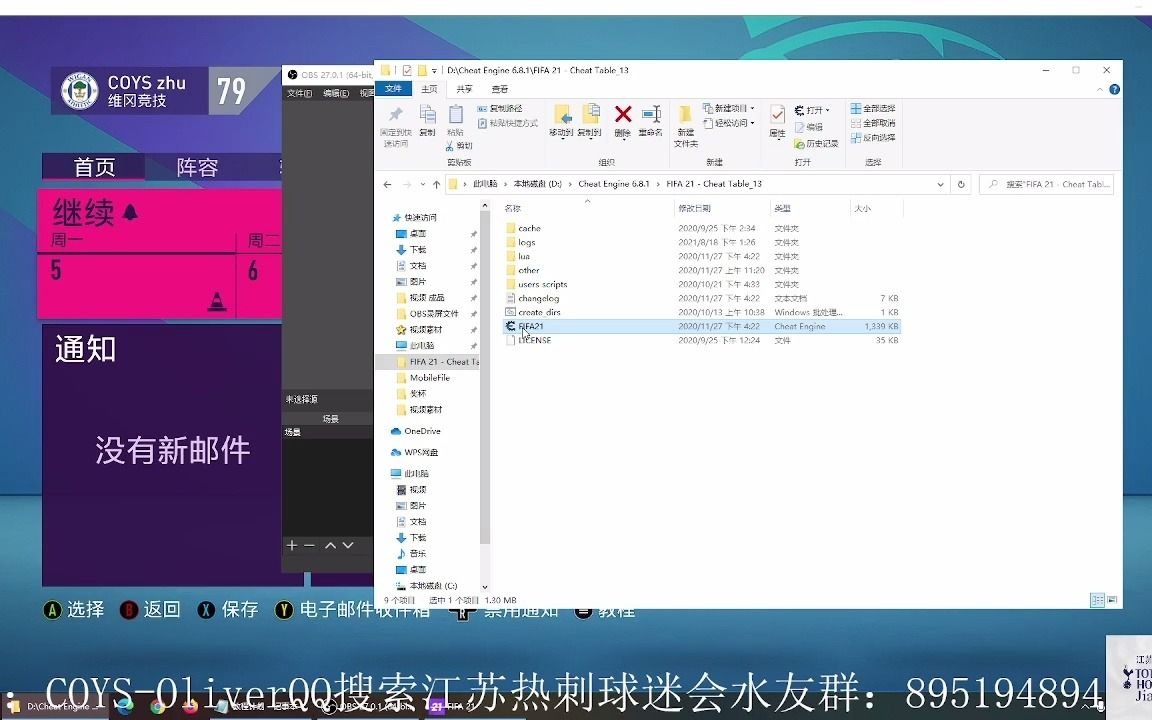Viewport: 1152px width, 720px height.
Task: Click Copy path in the ribbon
Action: pyautogui.click(x=500, y=109)
